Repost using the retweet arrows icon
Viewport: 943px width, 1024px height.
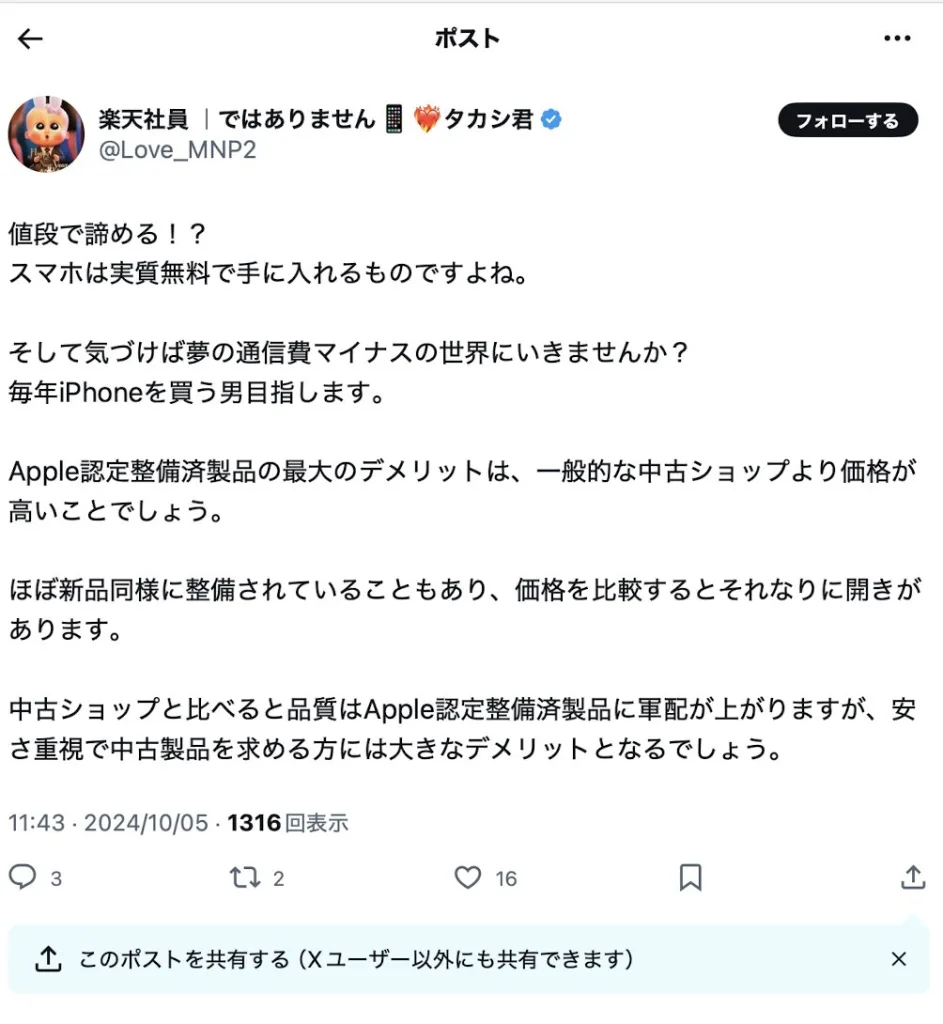click(x=245, y=877)
